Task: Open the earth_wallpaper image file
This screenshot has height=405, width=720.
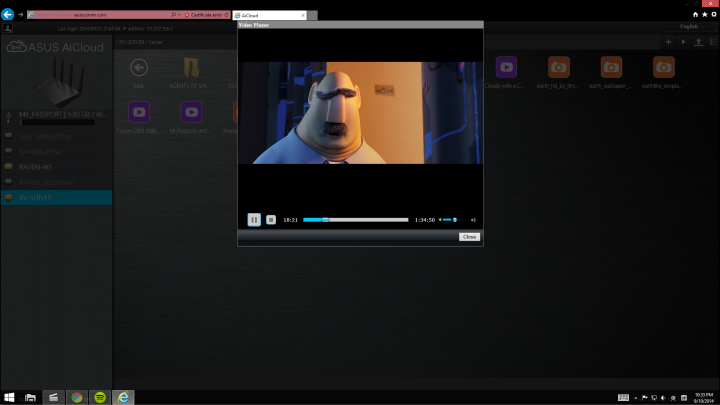Action: pyautogui.click(x=611, y=67)
